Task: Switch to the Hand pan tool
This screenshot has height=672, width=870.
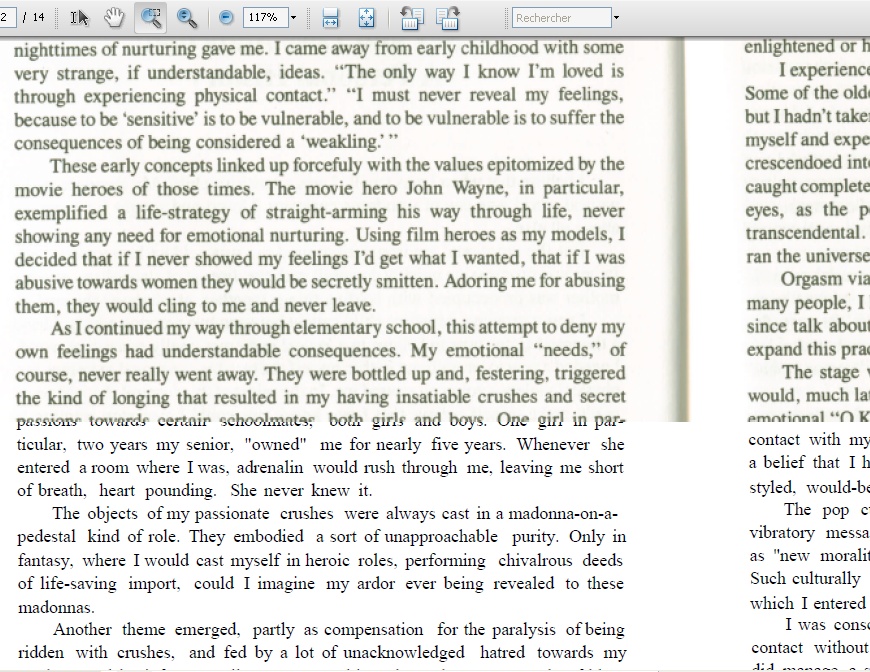Action: point(114,18)
